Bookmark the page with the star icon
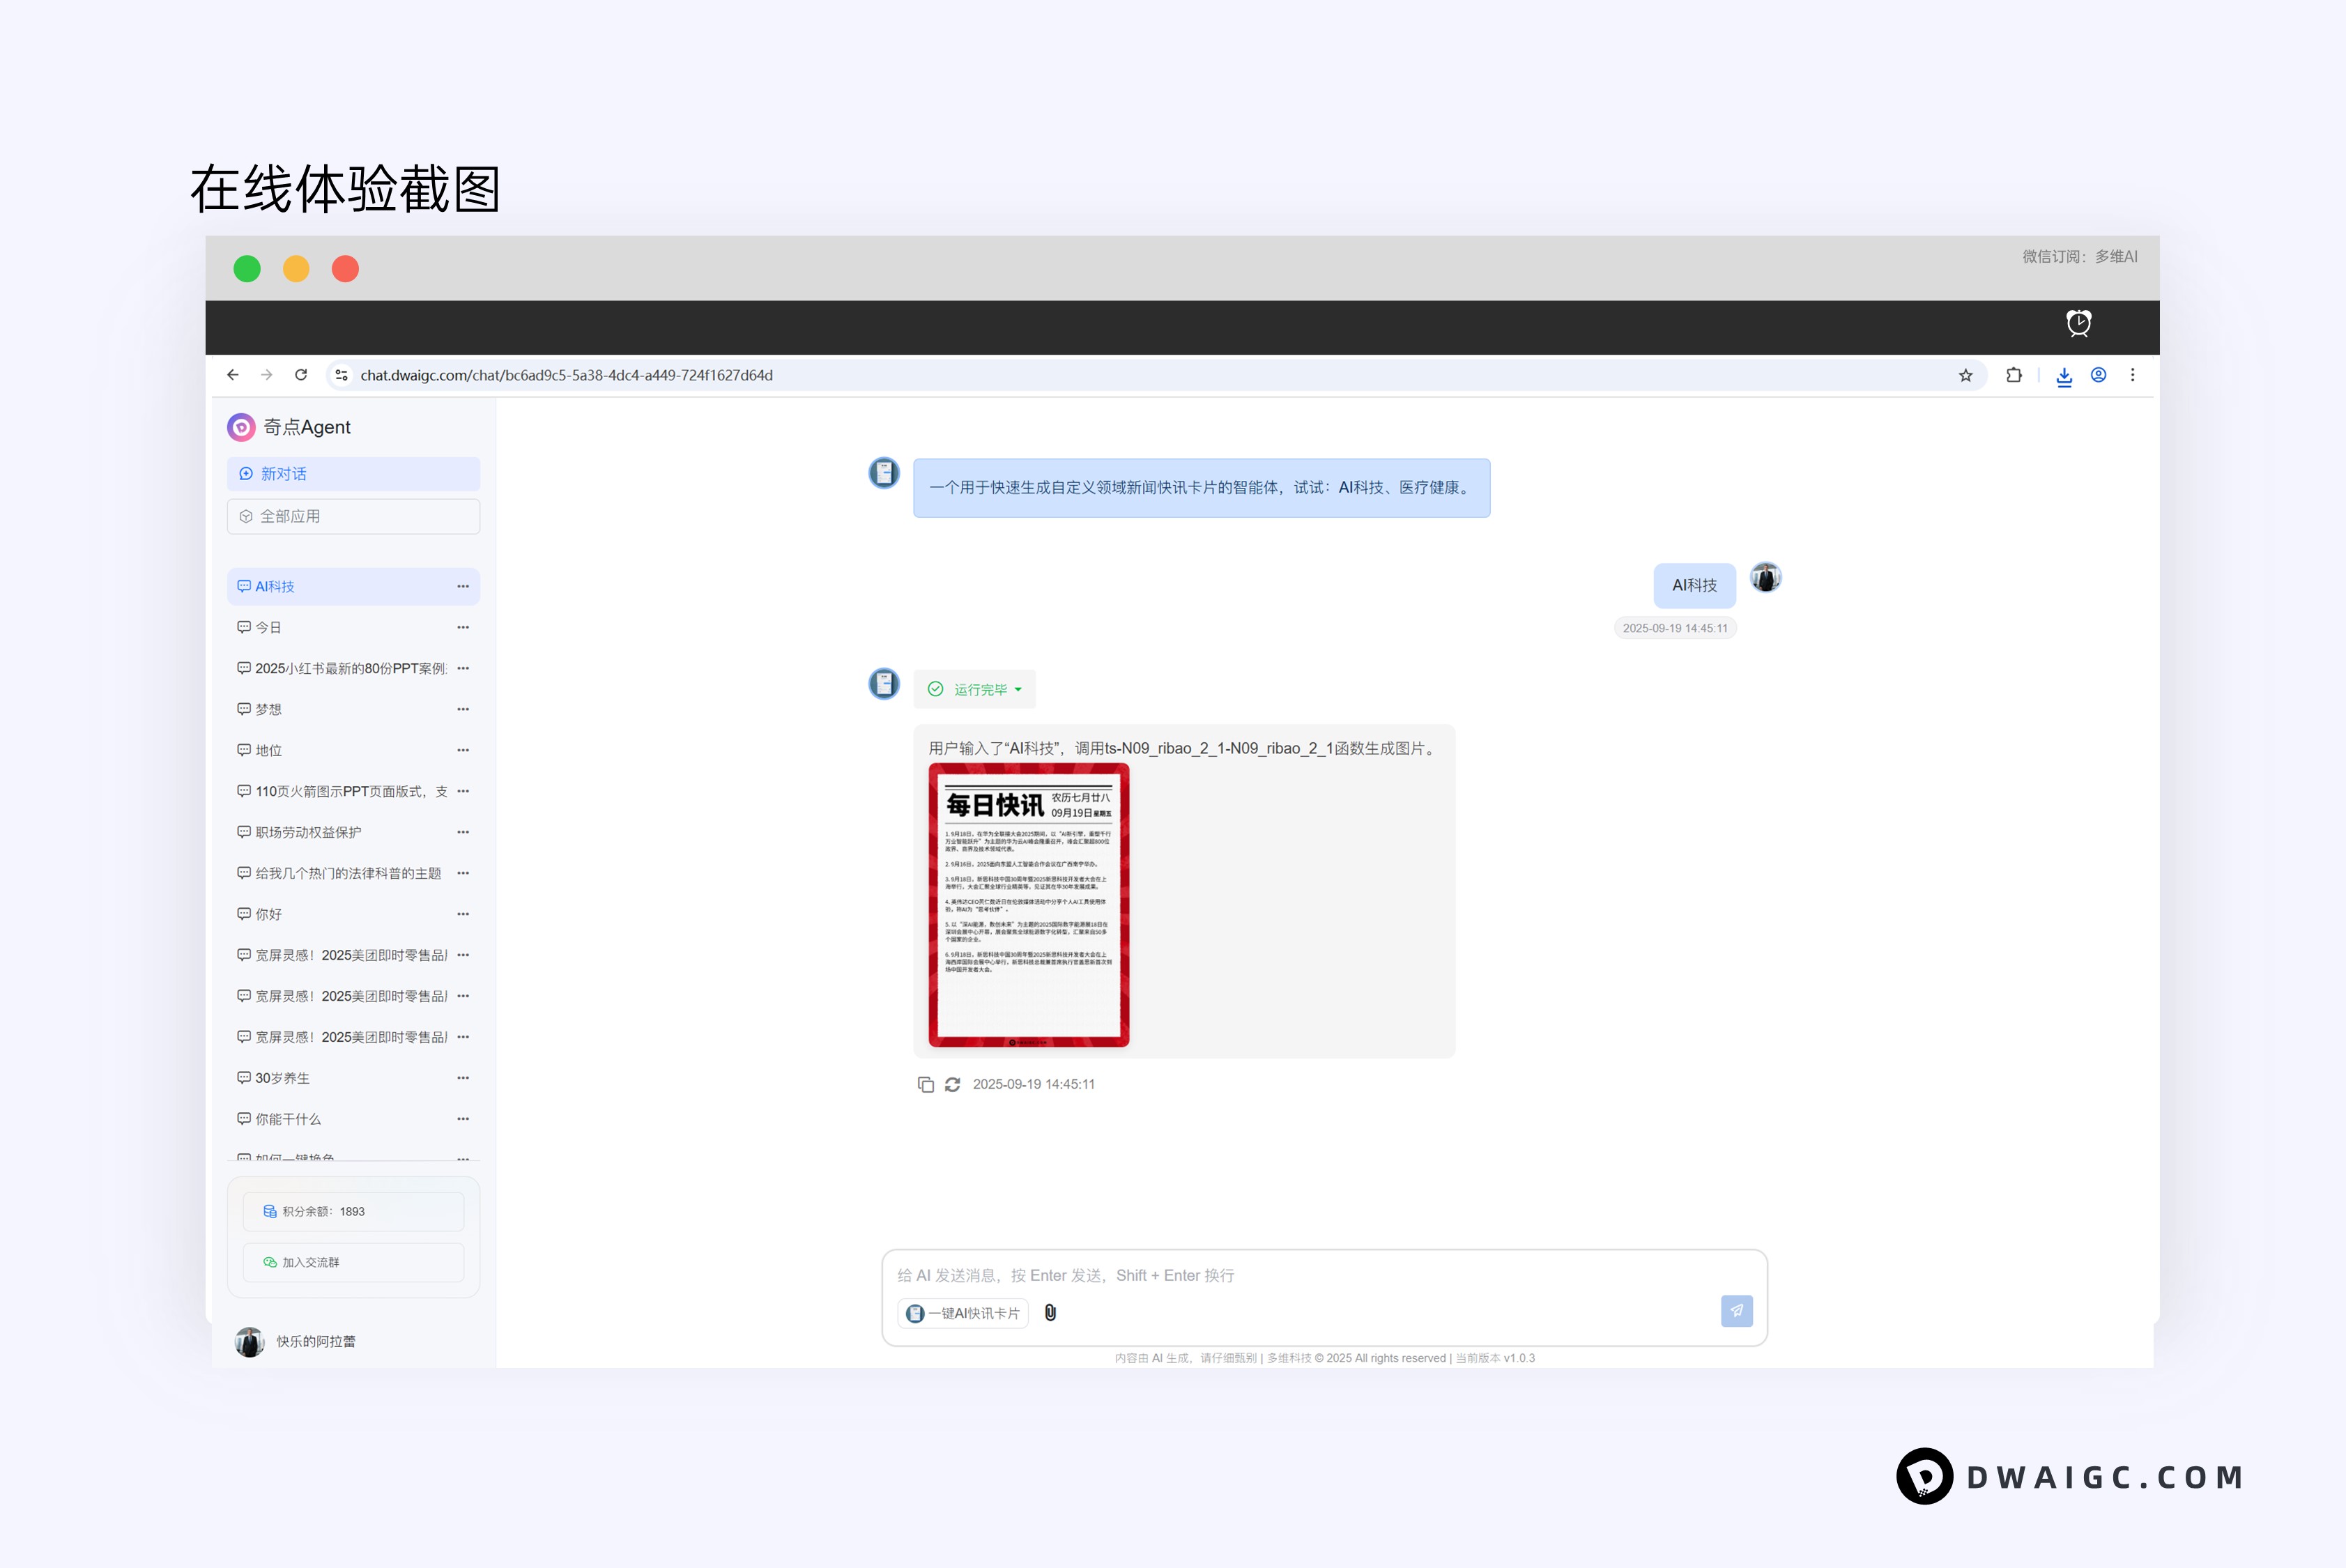 (1966, 375)
